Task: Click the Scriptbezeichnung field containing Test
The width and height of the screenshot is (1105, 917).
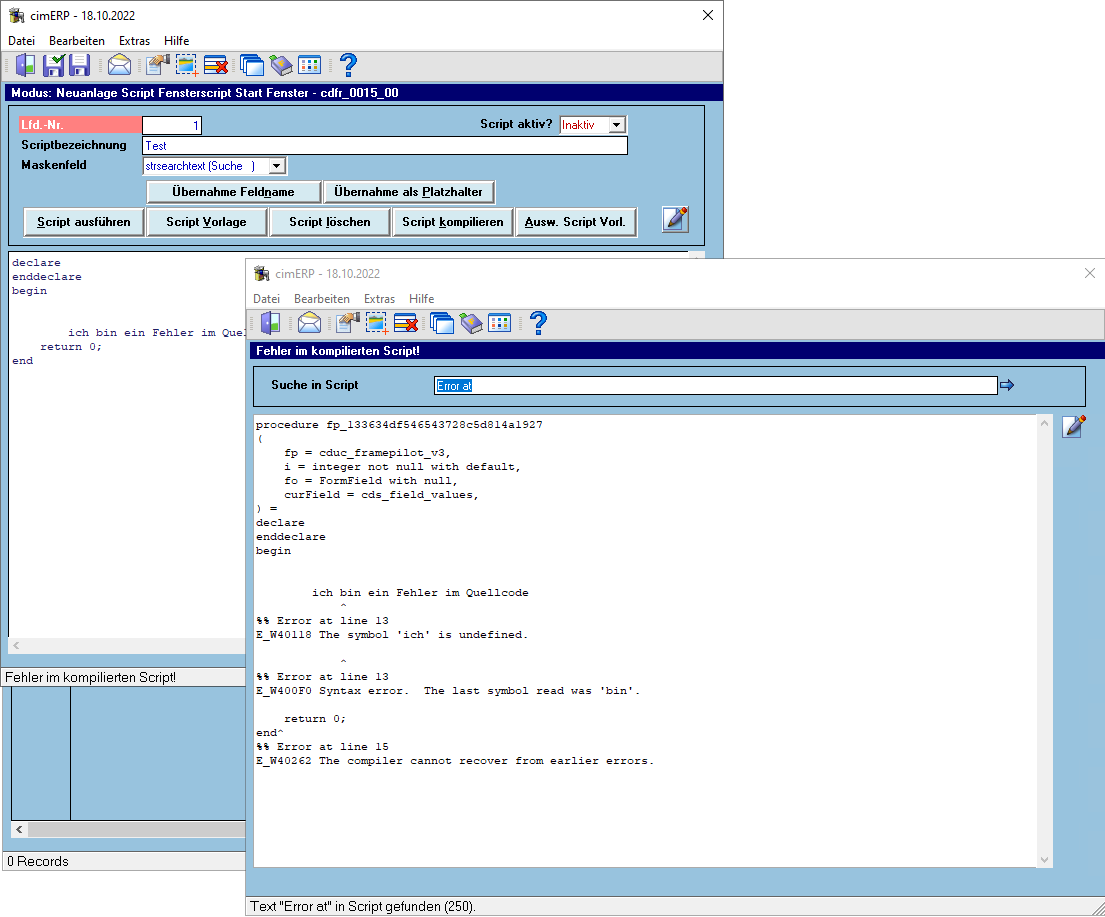Action: 385,146
